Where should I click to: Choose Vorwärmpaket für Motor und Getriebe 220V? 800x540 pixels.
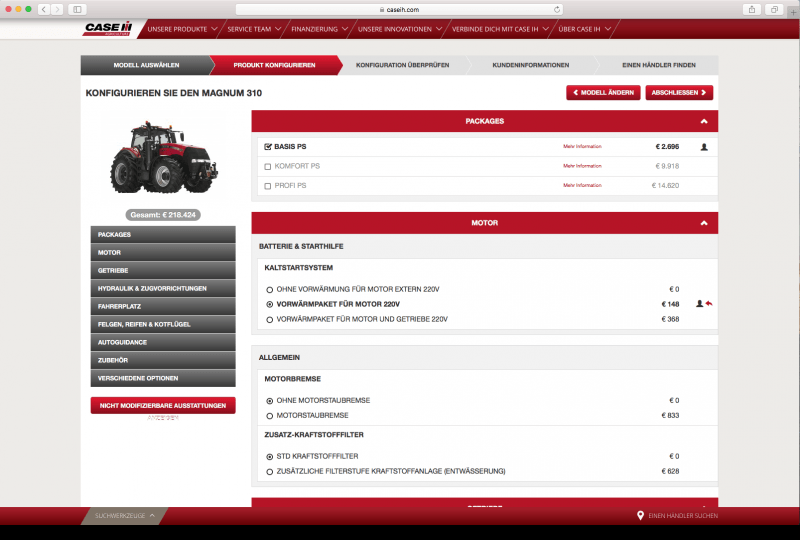coord(269,320)
